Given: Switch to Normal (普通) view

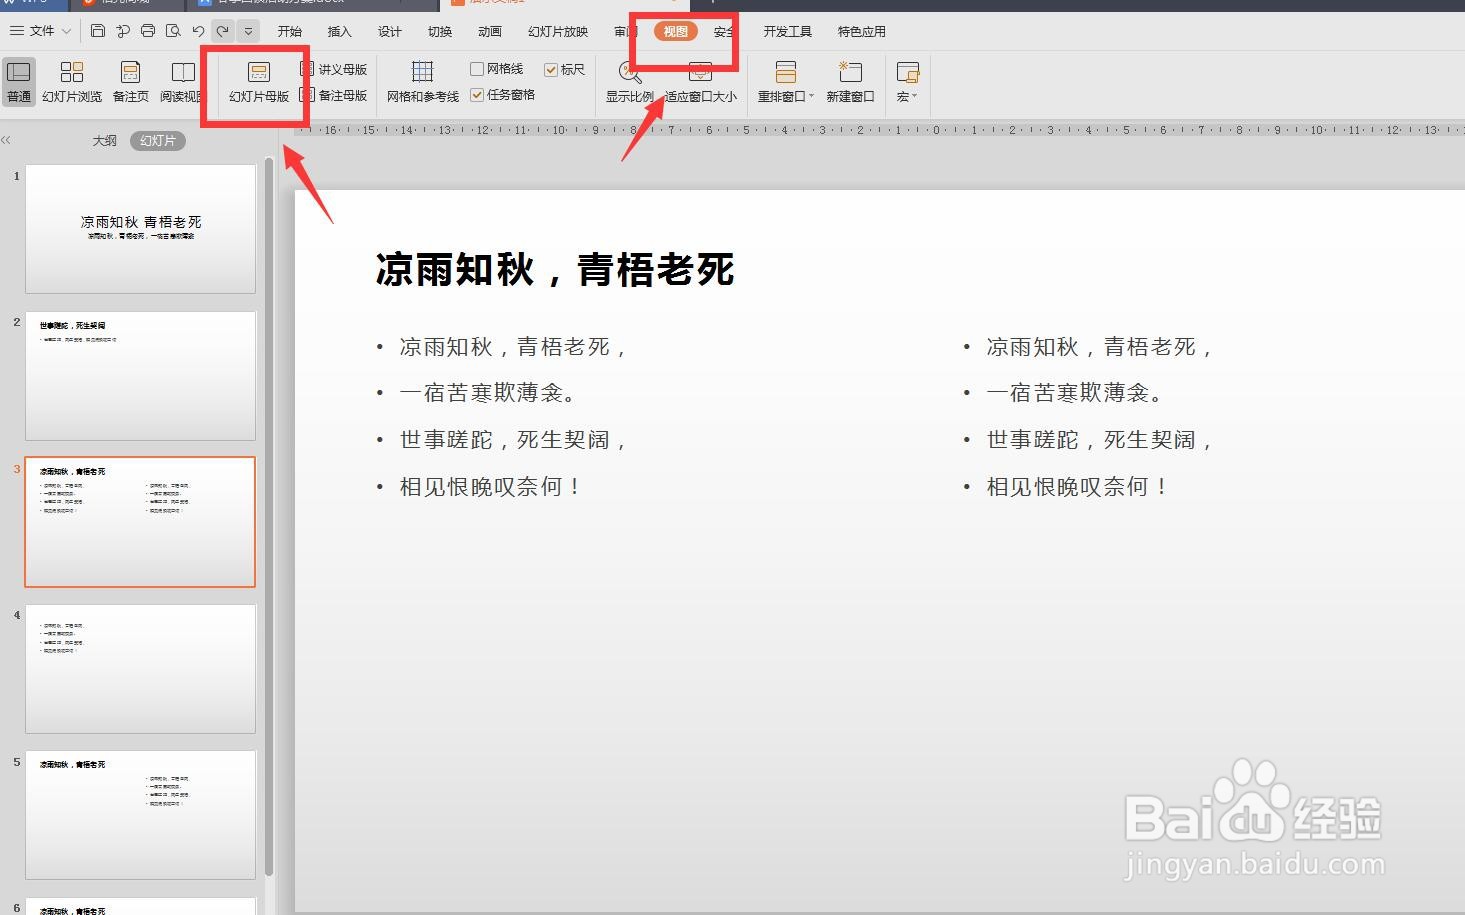Looking at the screenshot, I should [x=19, y=81].
